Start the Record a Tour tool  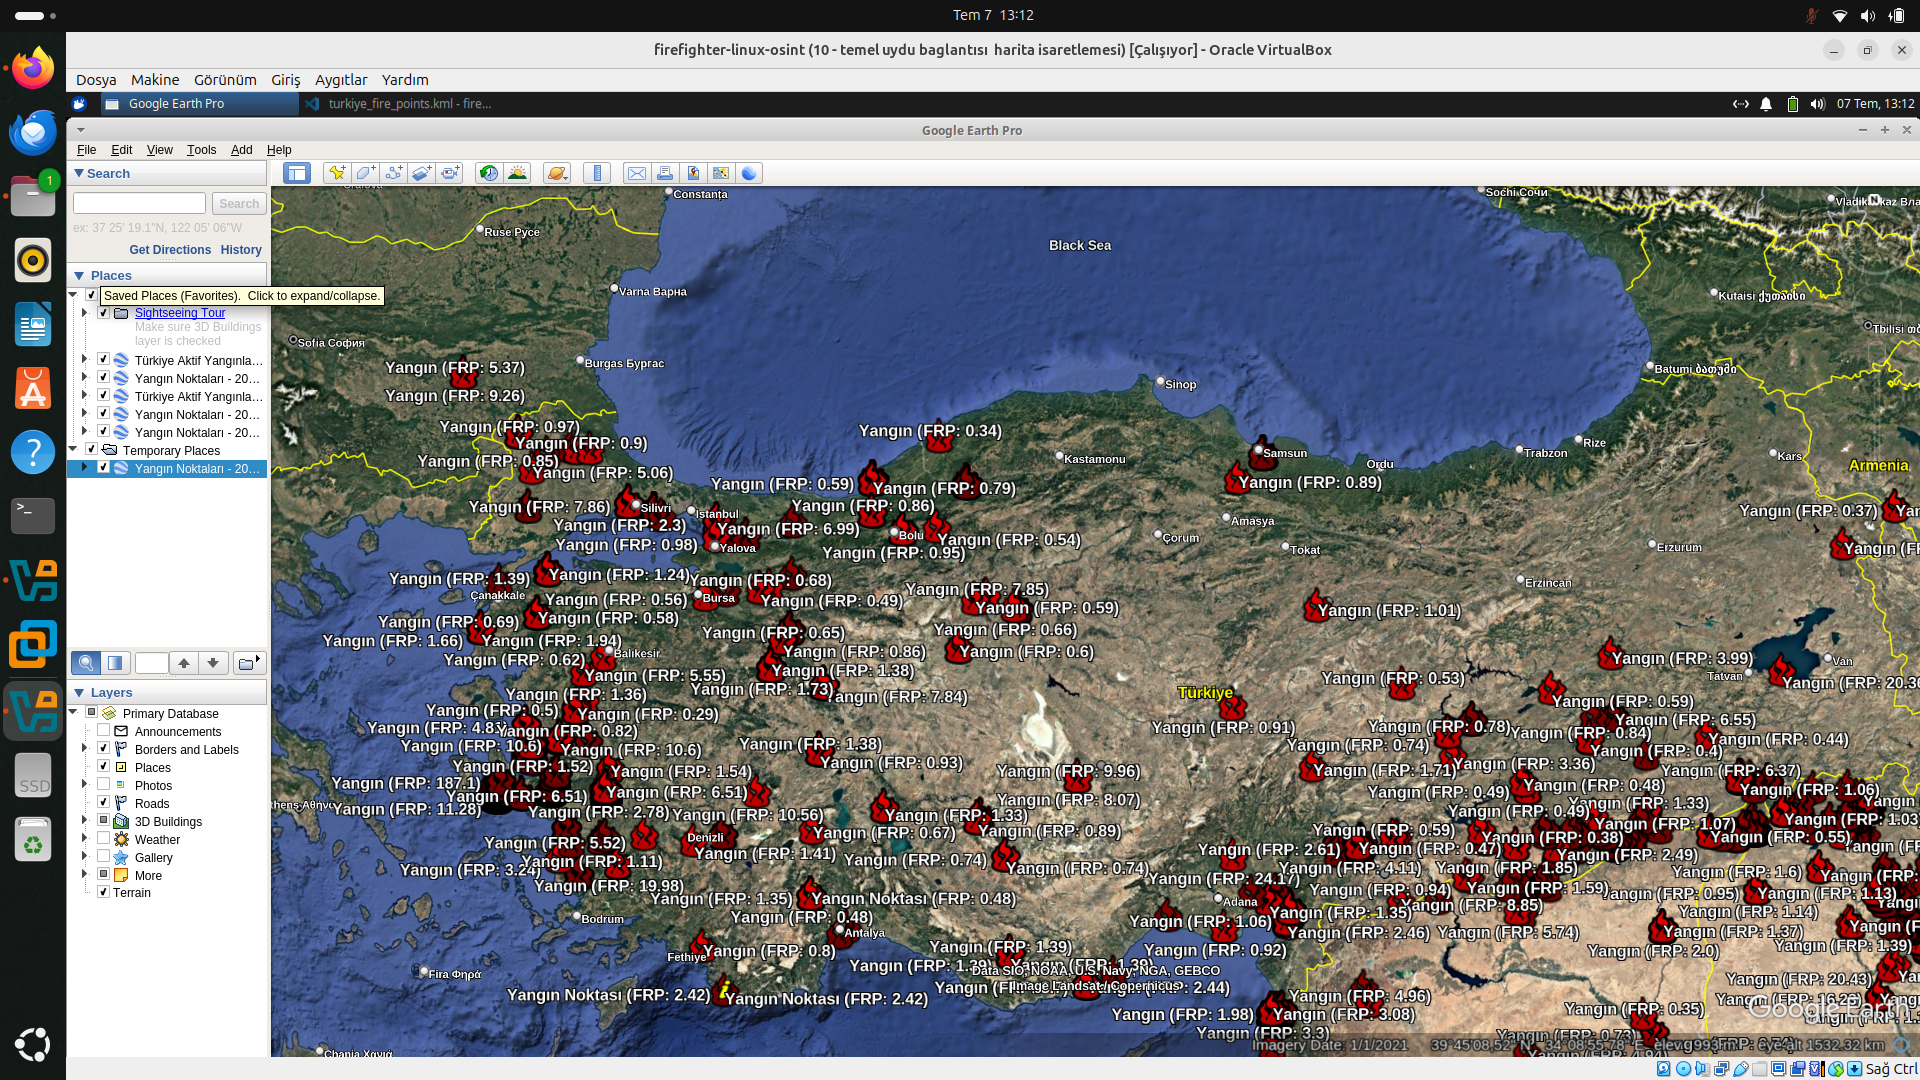point(449,173)
